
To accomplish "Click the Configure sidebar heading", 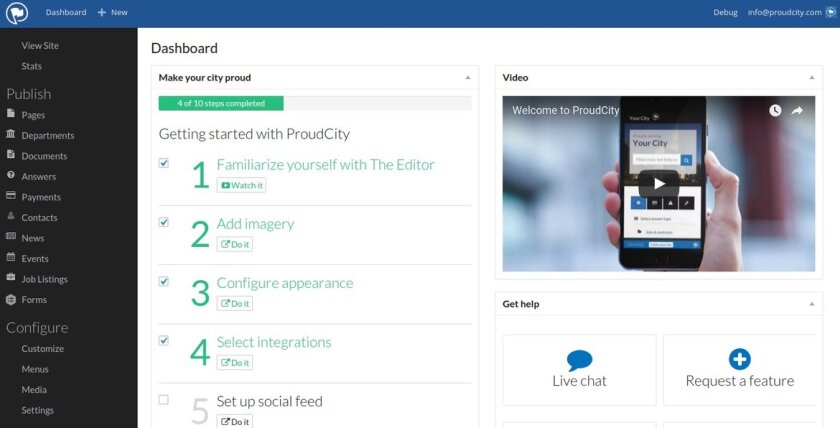I will (x=38, y=328).
